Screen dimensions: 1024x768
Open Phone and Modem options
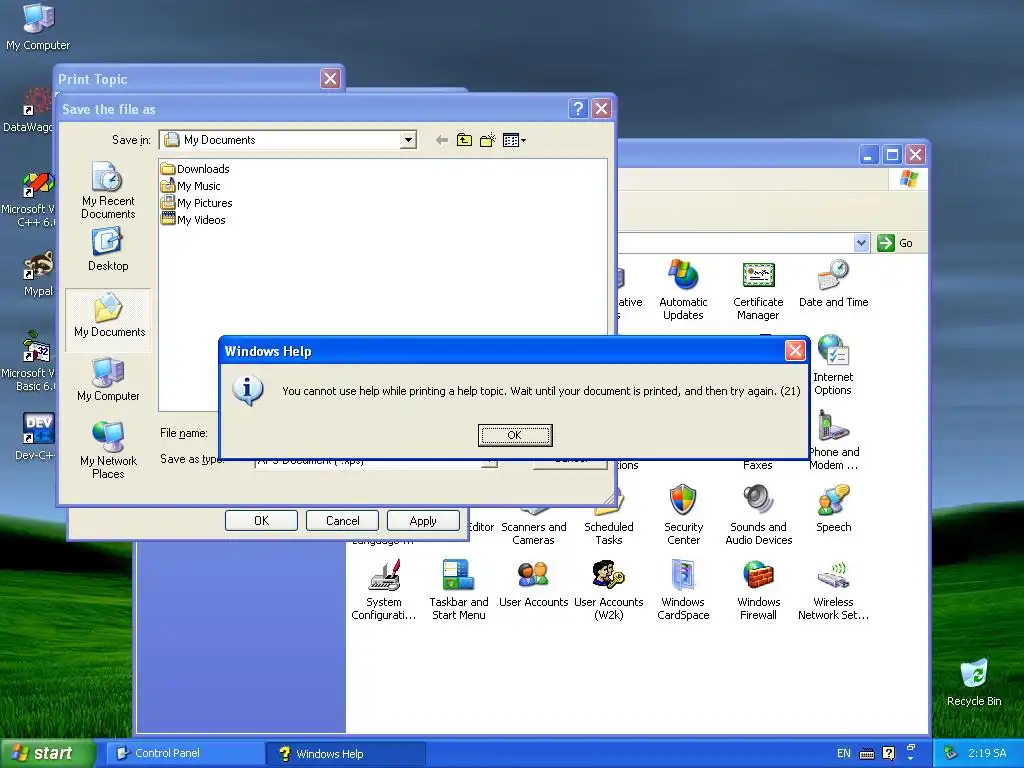pos(834,440)
